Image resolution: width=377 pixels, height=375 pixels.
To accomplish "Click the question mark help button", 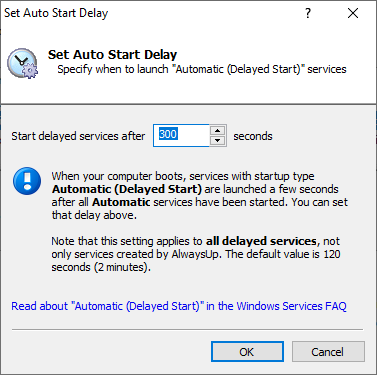I will coord(308,13).
